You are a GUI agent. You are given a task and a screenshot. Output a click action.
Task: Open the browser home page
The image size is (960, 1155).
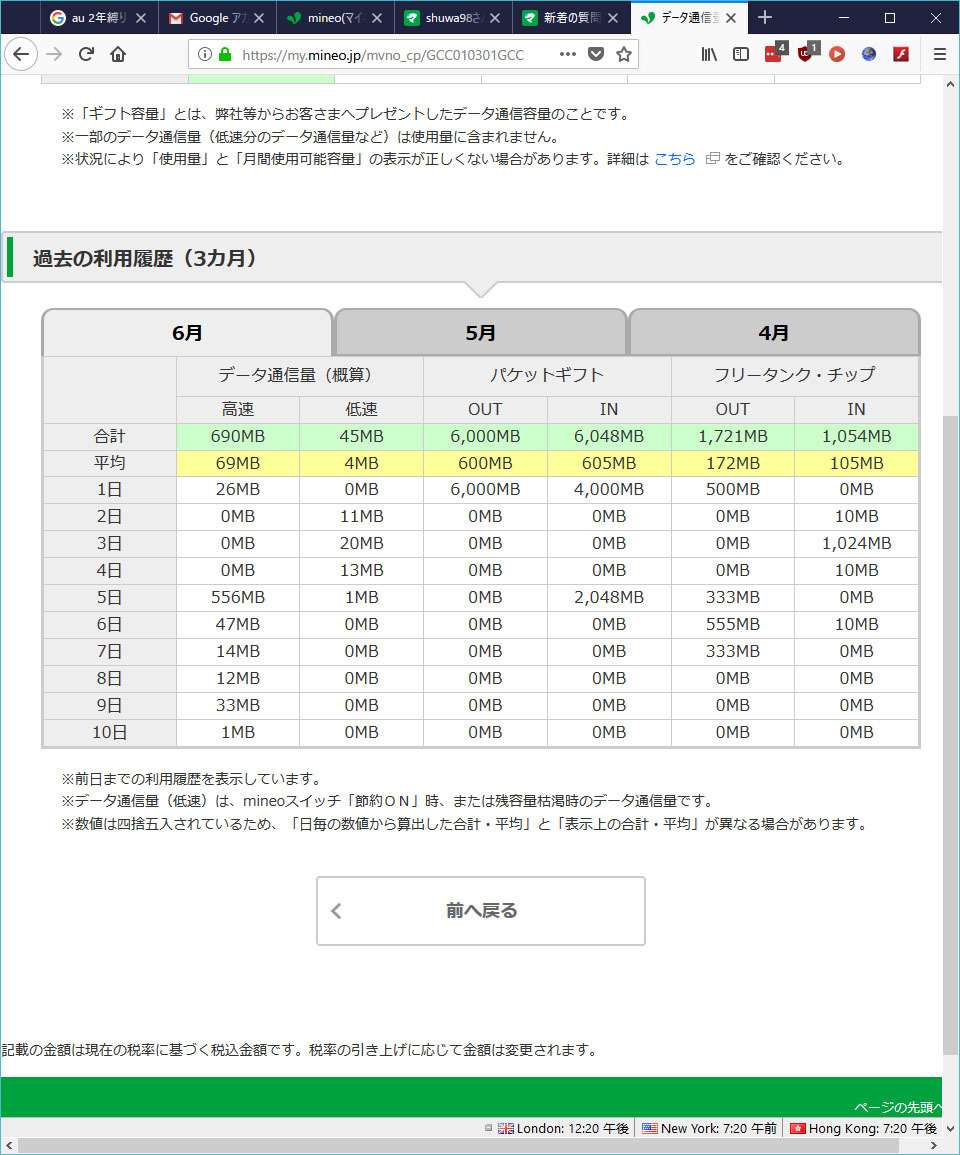coord(118,54)
